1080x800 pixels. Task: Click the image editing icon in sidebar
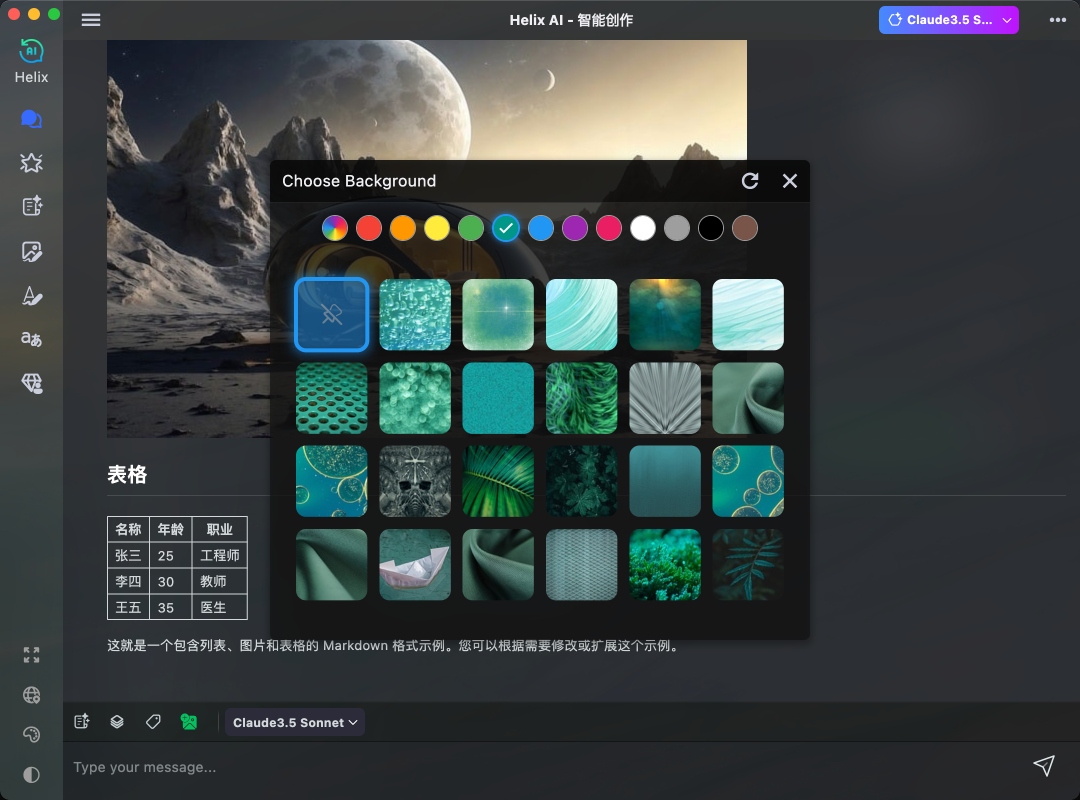pyautogui.click(x=31, y=251)
